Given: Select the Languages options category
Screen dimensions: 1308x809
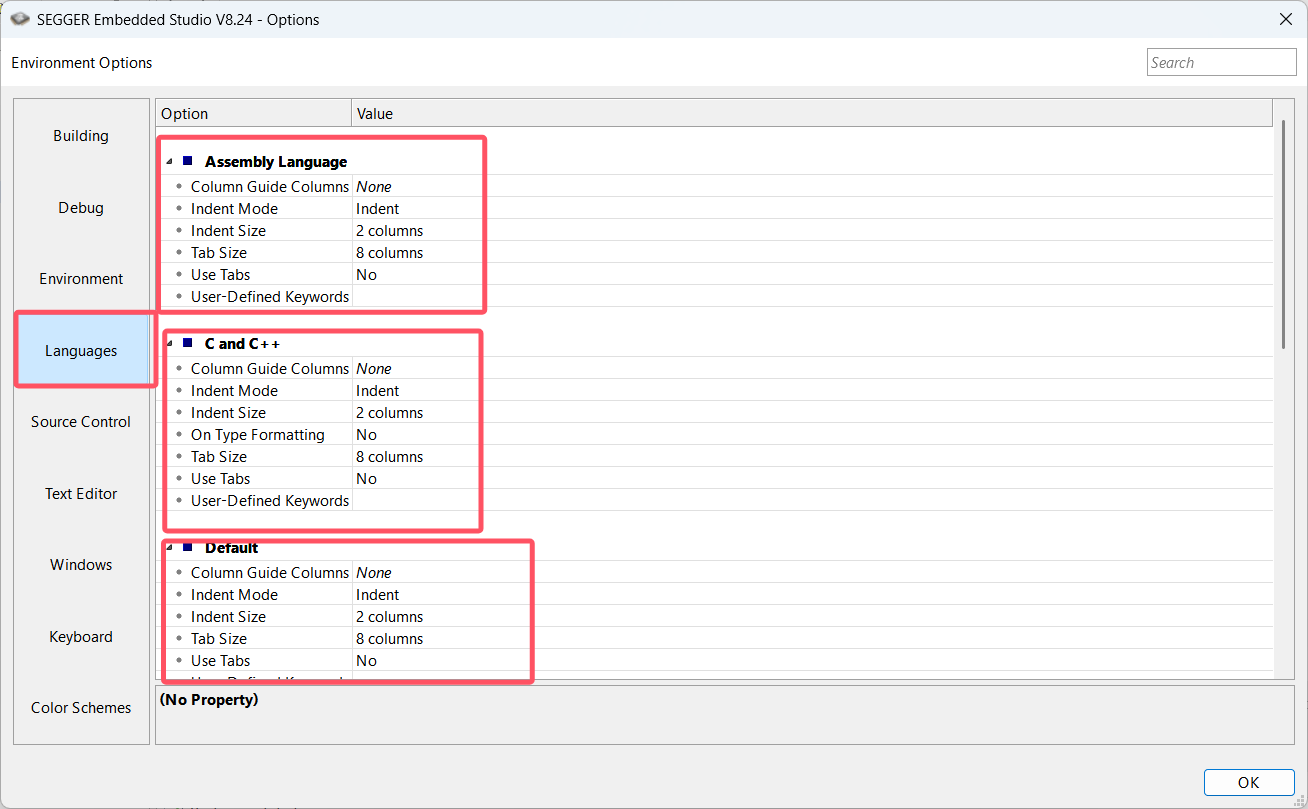Looking at the screenshot, I should point(81,351).
